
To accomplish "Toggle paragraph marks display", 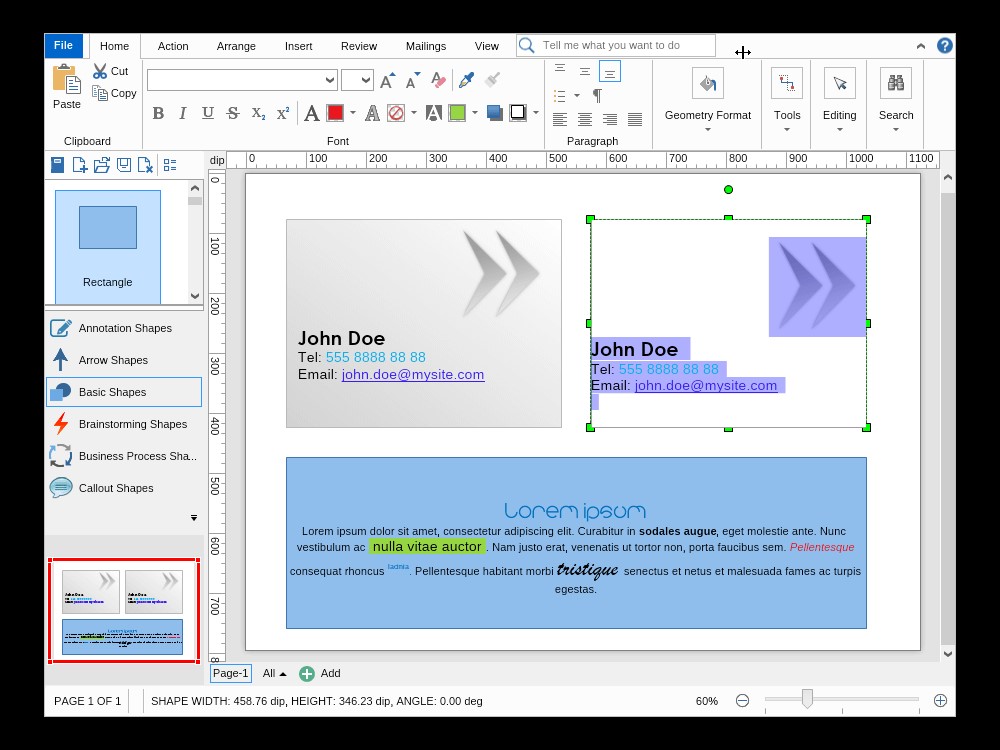I will [597, 96].
